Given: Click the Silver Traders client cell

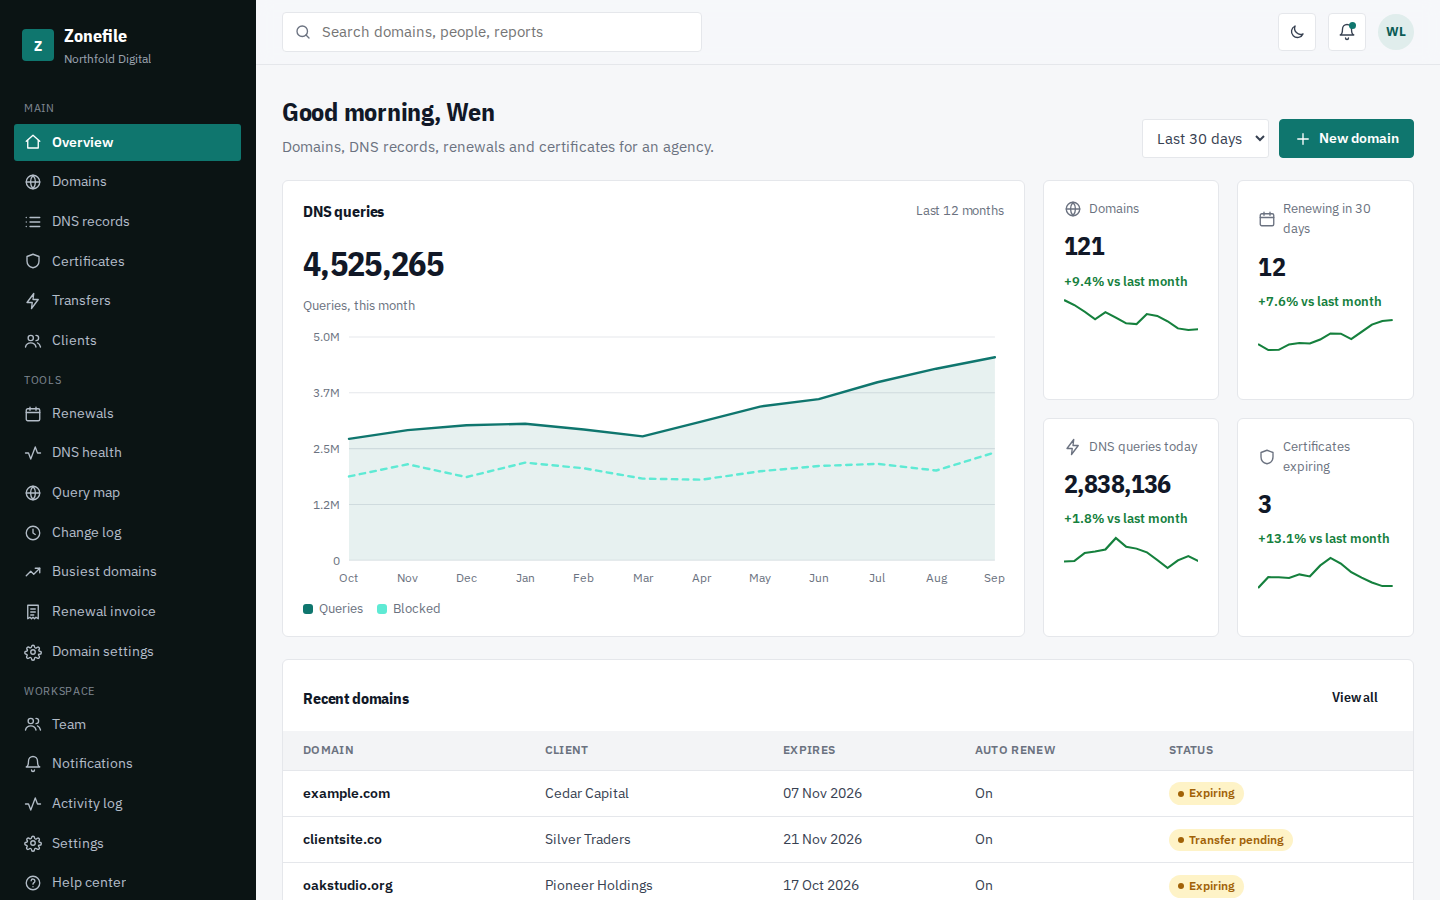Looking at the screenshot, I should pyautogui.click(x=588, y=840).
